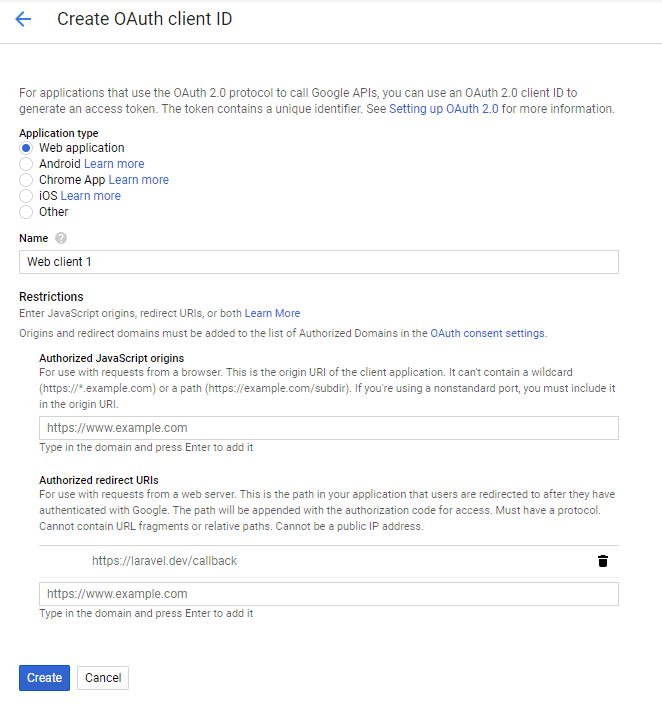Open Learn more link next to Android
The width and height of the screenshot is (662, 705).
tap(114, 164)
